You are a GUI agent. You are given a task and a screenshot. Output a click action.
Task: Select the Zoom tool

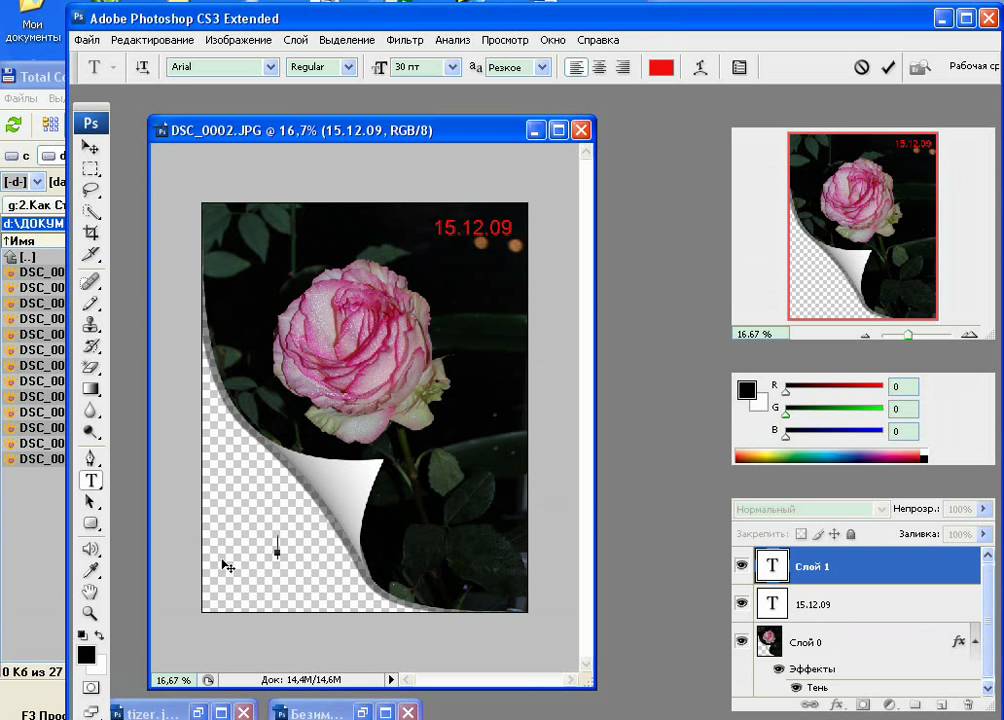[90, 614]
